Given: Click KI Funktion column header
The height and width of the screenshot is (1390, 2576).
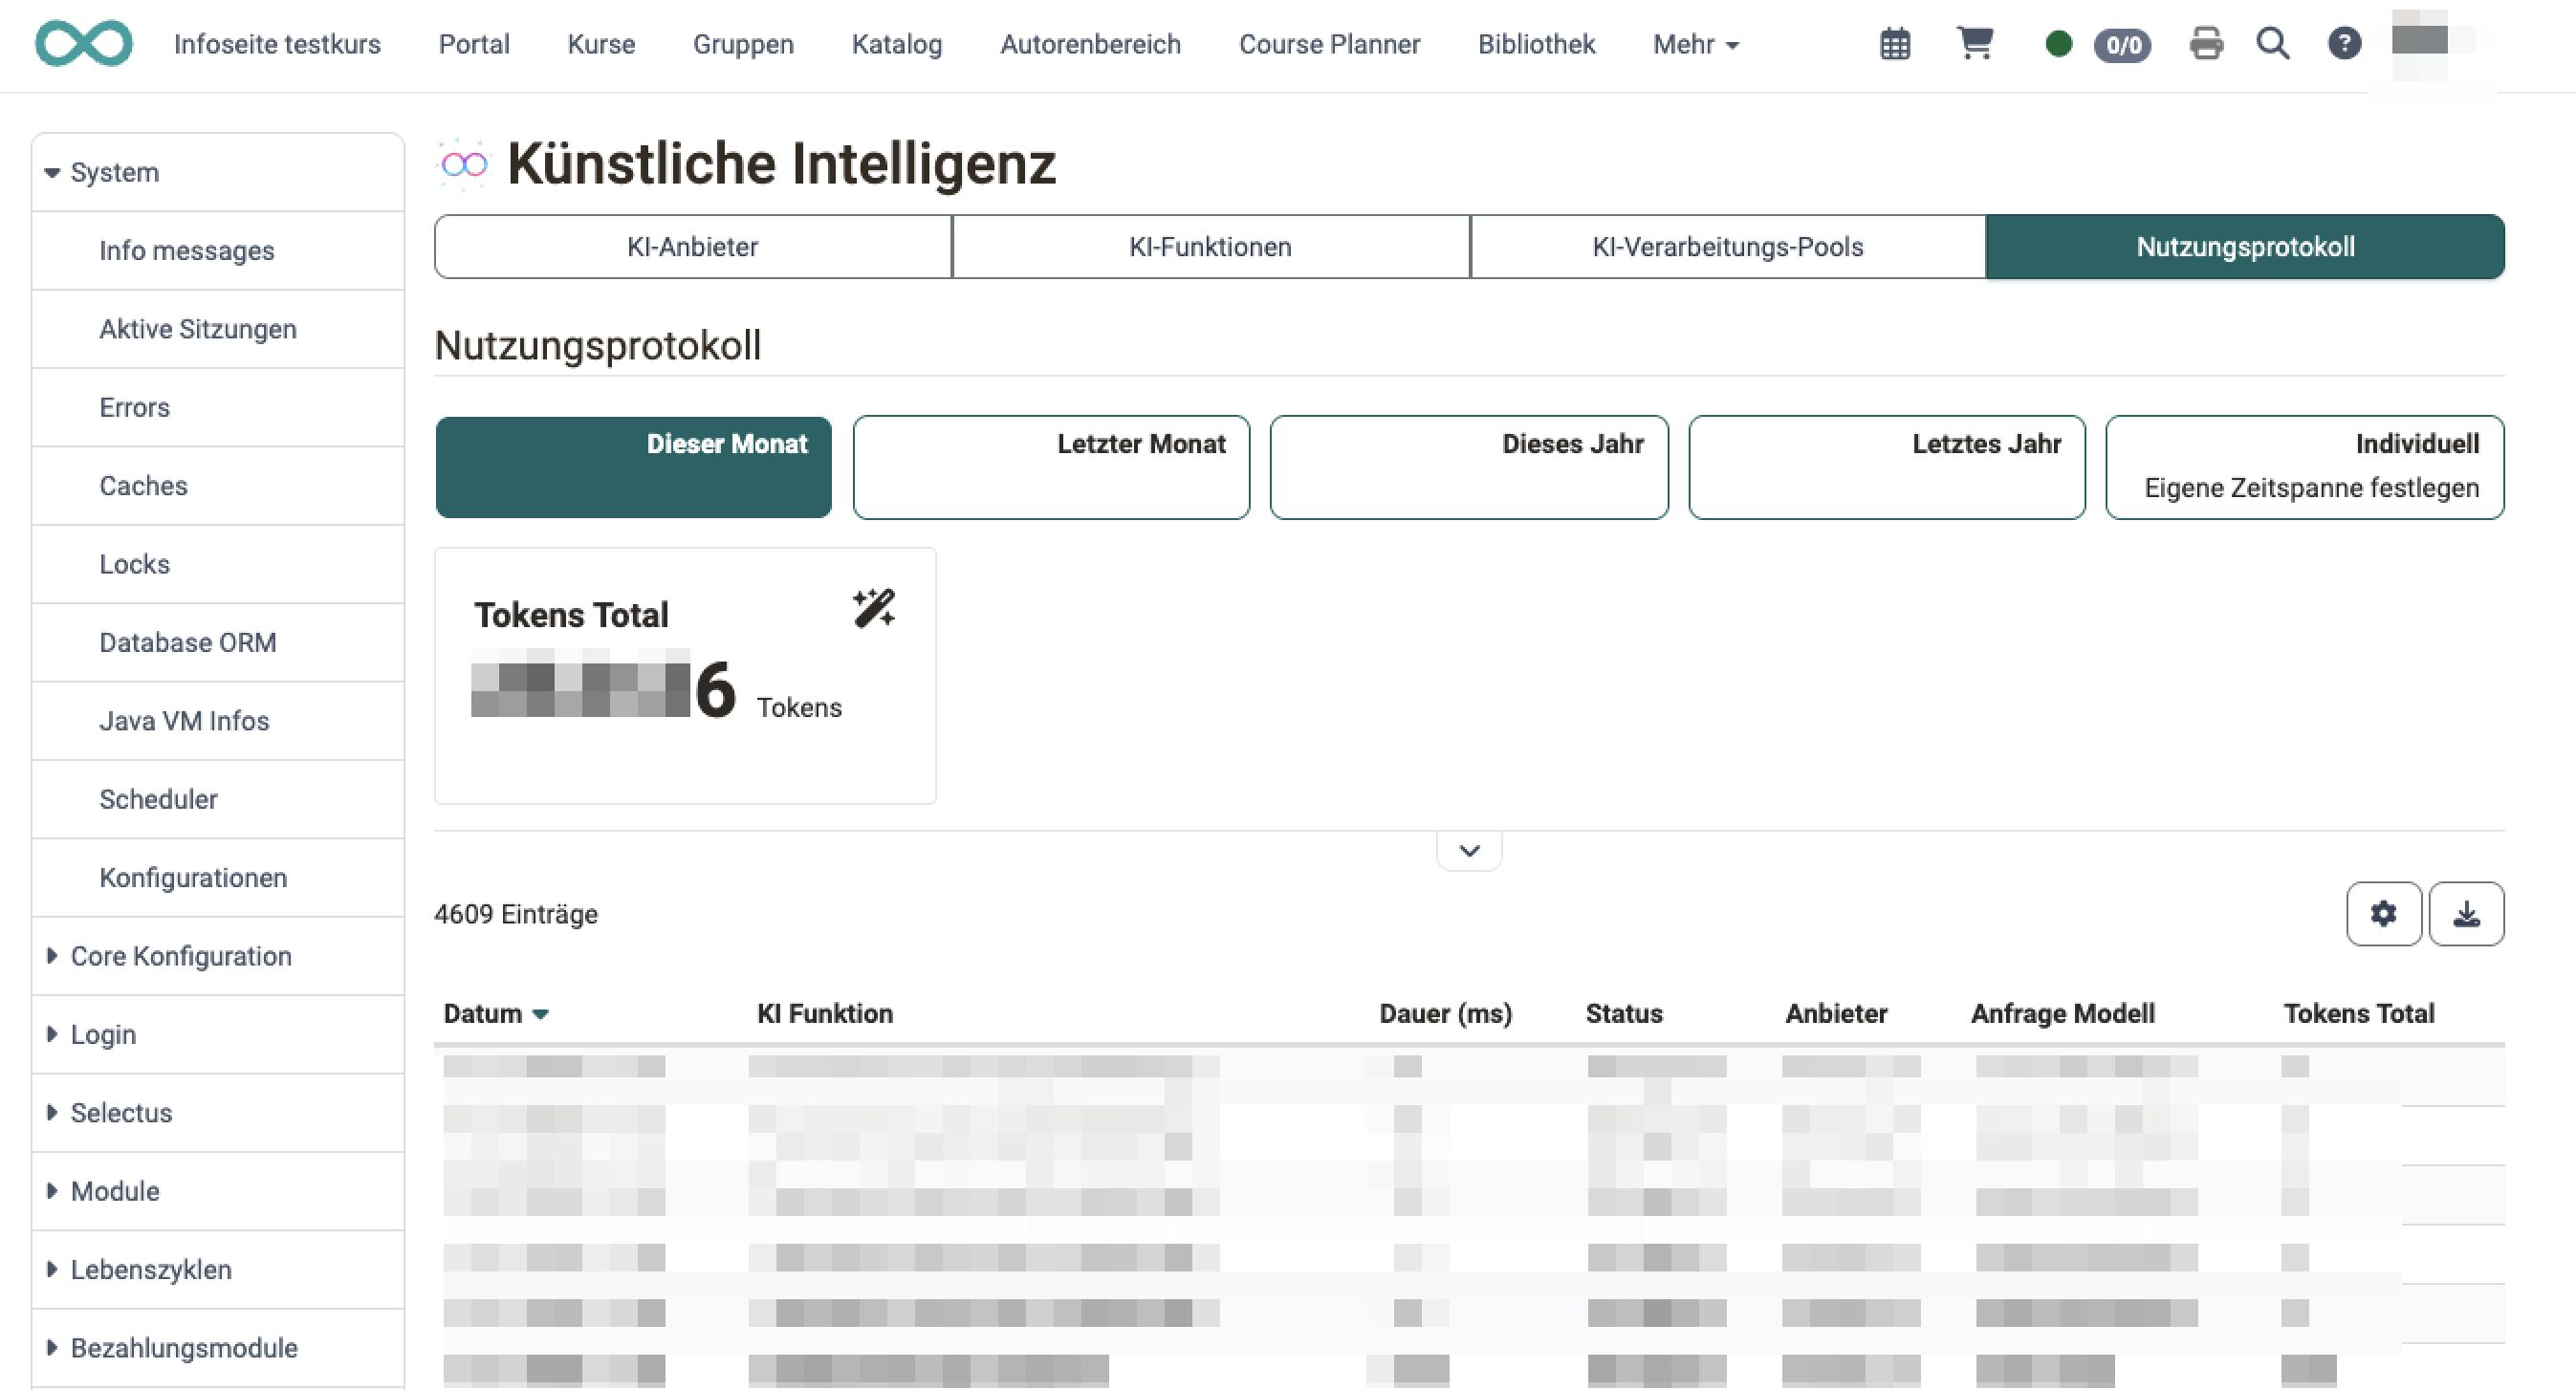Looking at the screenshot, I should coord(824,1013).
